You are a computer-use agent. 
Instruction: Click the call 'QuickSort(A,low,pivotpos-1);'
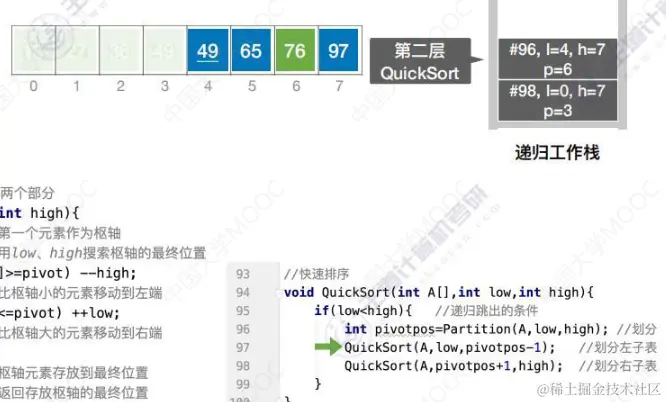click(450, 348)
